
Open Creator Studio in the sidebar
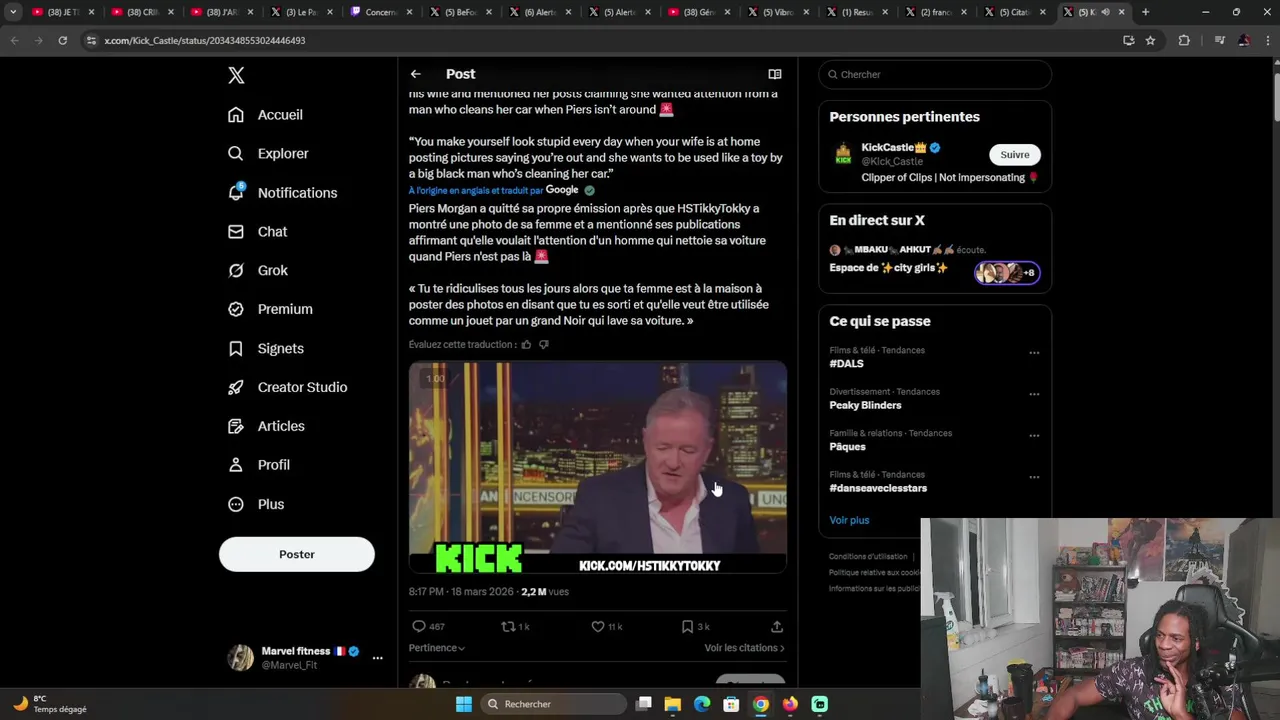[287, 388]
